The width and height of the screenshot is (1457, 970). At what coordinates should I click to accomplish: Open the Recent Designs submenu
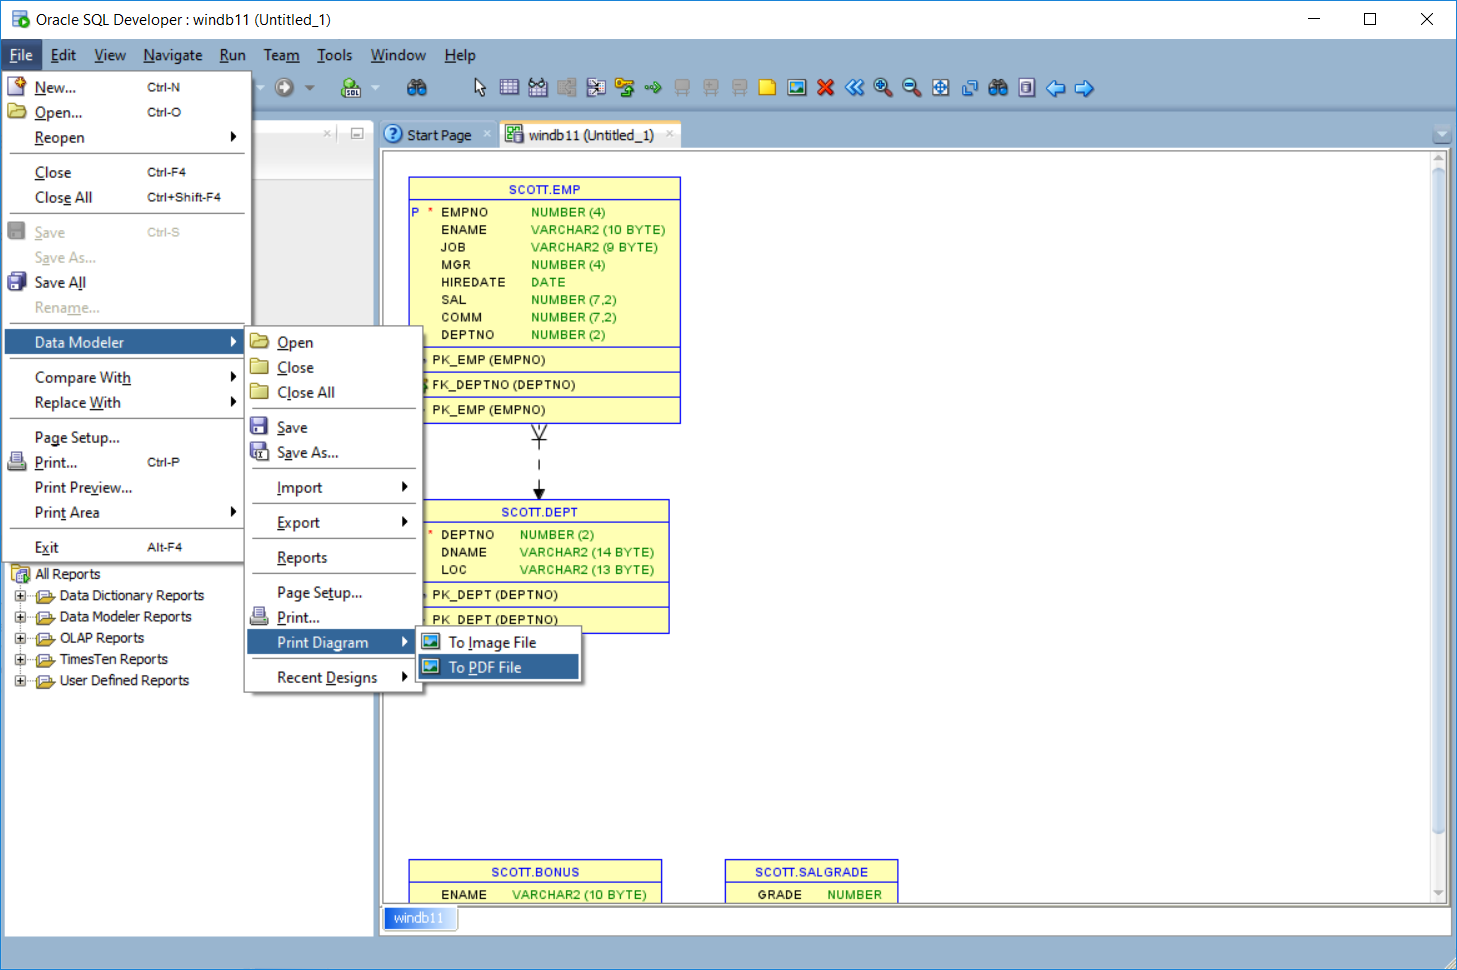point(332,677)
